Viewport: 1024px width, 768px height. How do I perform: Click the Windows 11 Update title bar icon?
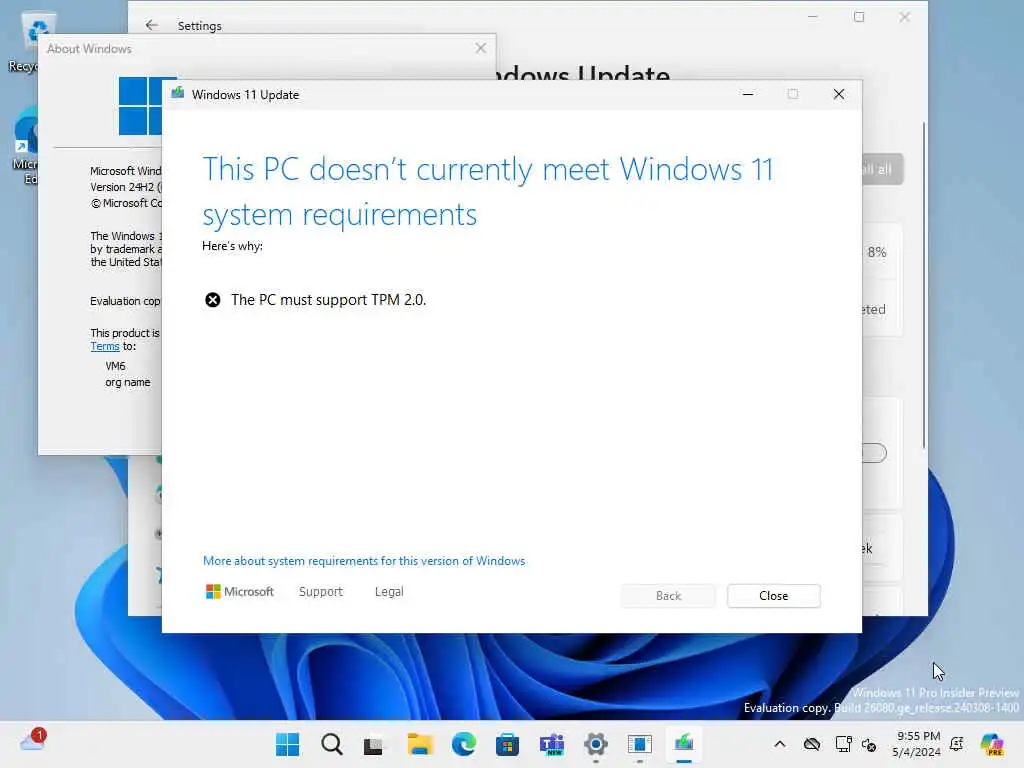click(178, 94)
